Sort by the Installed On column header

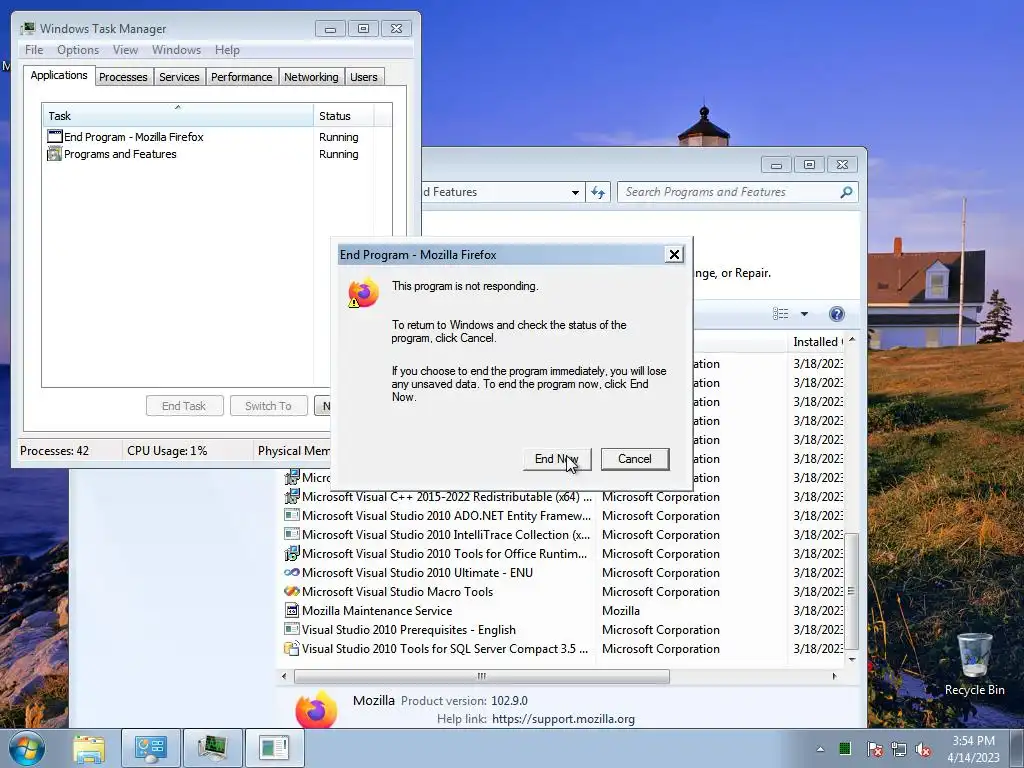tap(817, 342)
